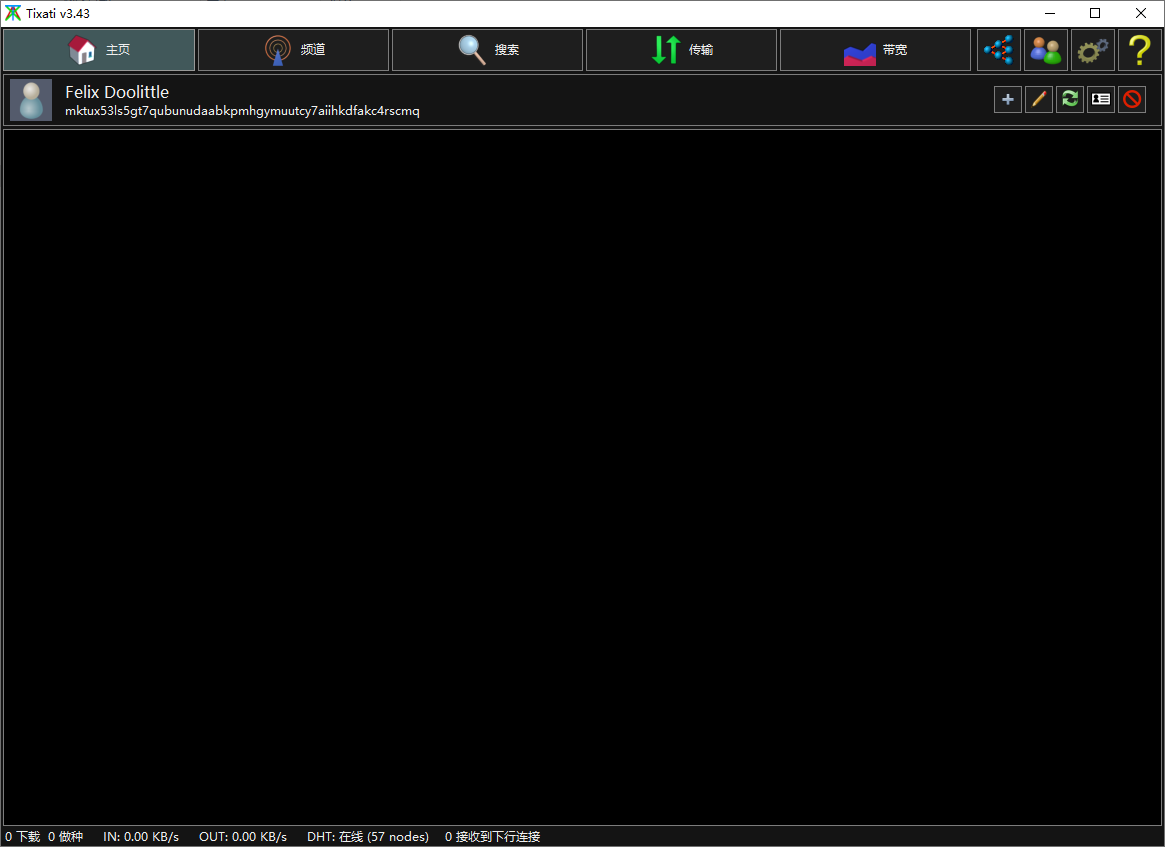Click the 0 做种 status entry
1165x847 pixels.
click(65, 837)
